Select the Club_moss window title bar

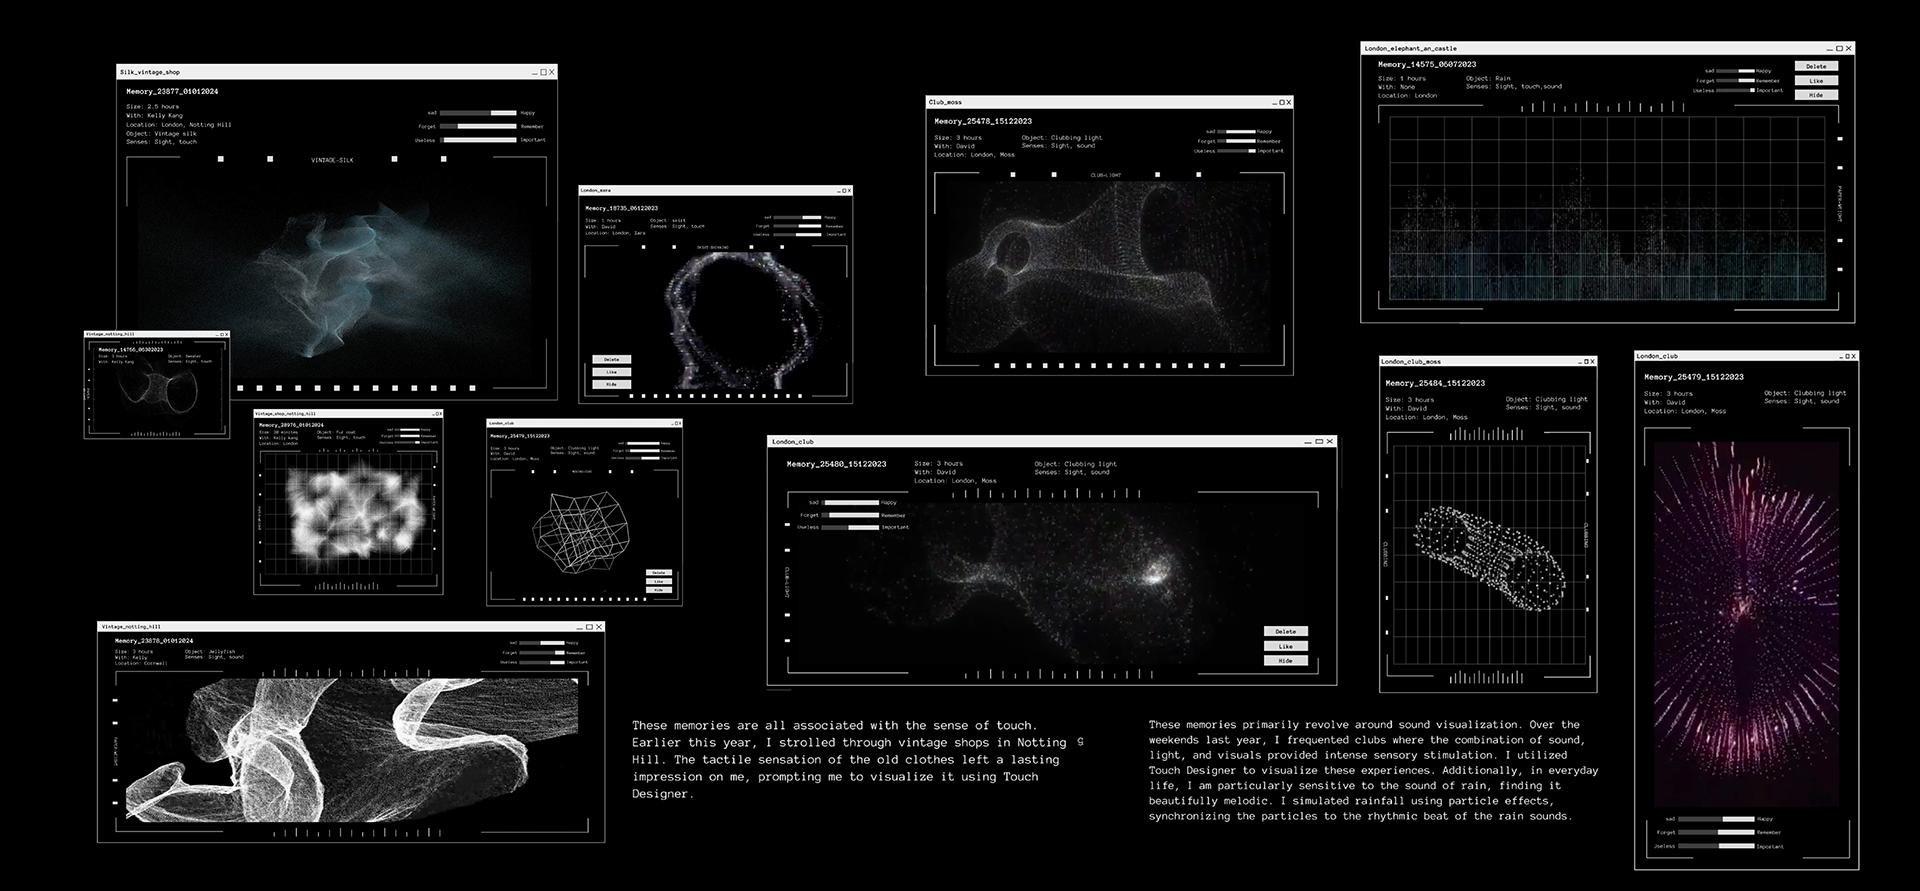pyautogui.click(x=1110, y=102)
